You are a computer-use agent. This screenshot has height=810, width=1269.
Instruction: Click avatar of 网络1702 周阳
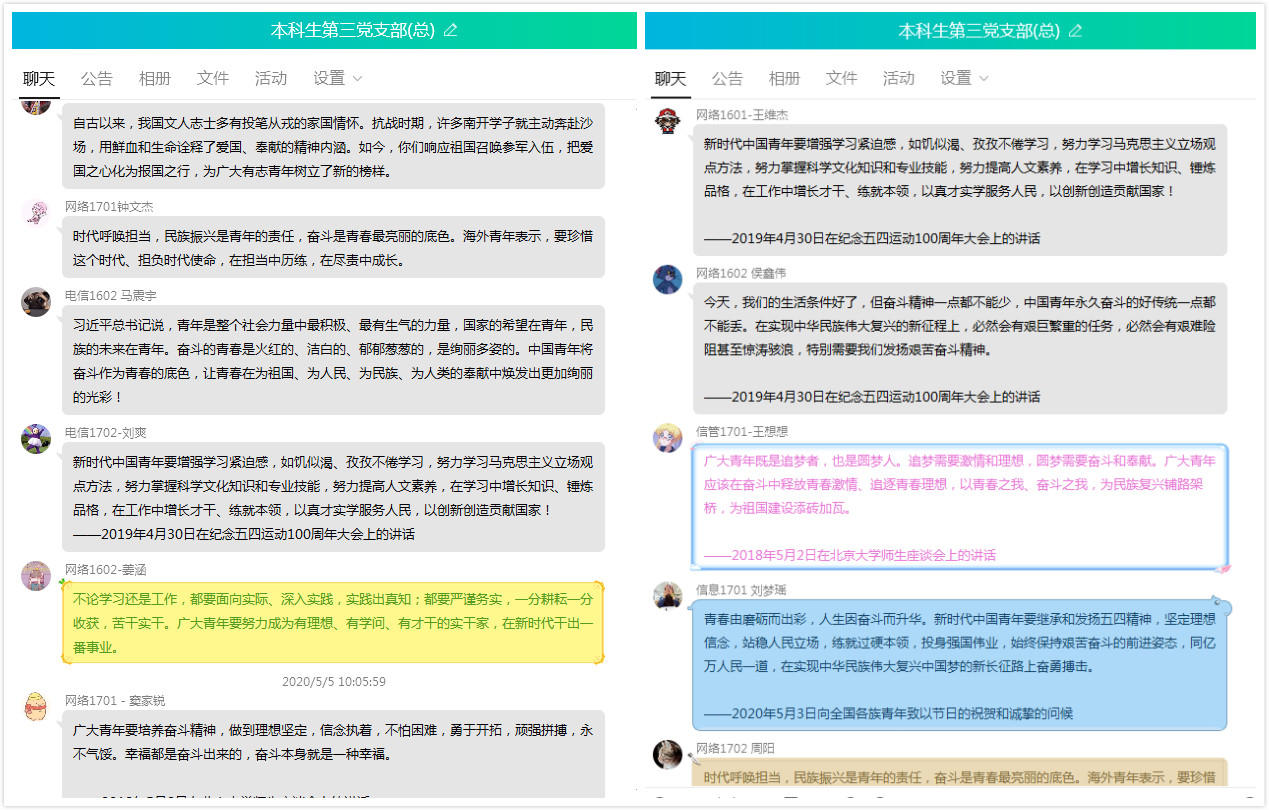click(668, 754)
